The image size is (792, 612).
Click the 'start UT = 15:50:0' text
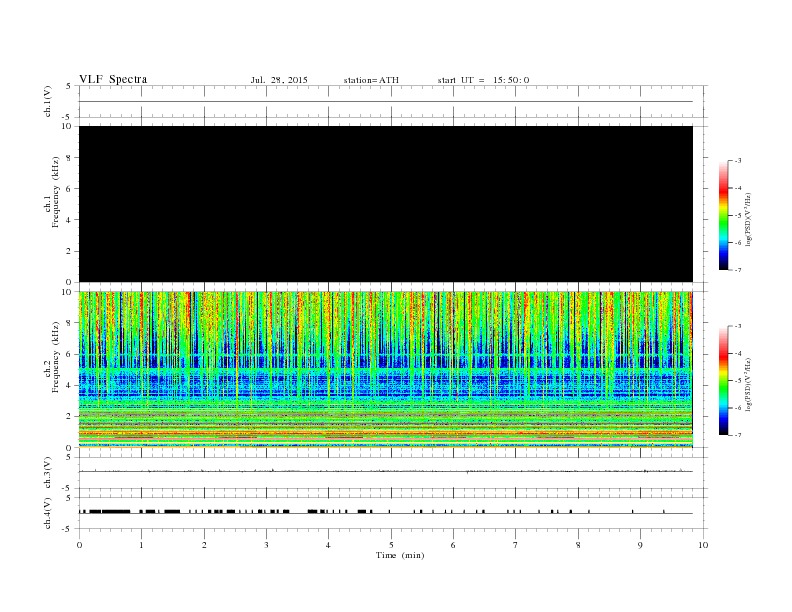[x=483, y=80]
